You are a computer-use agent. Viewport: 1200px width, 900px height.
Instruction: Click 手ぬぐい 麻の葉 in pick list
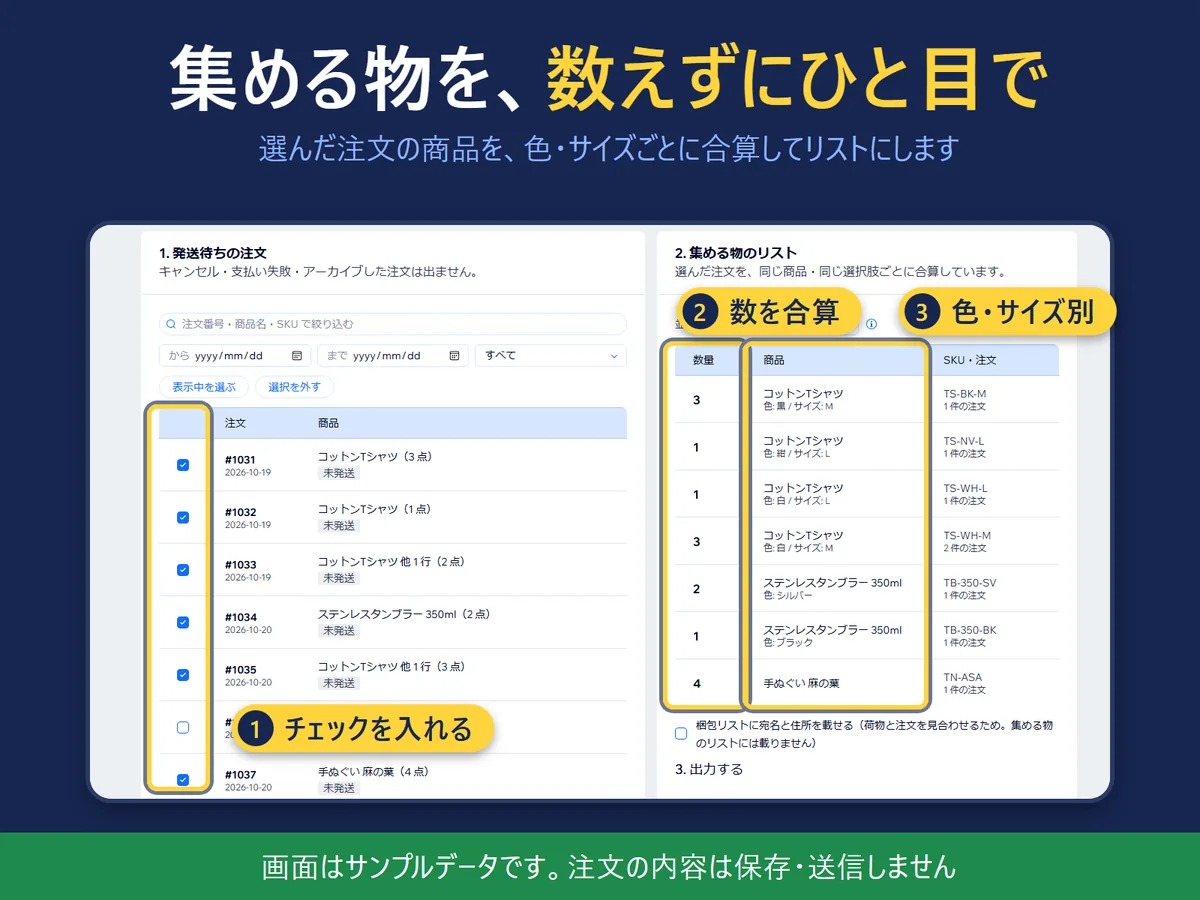coord(801,683)
